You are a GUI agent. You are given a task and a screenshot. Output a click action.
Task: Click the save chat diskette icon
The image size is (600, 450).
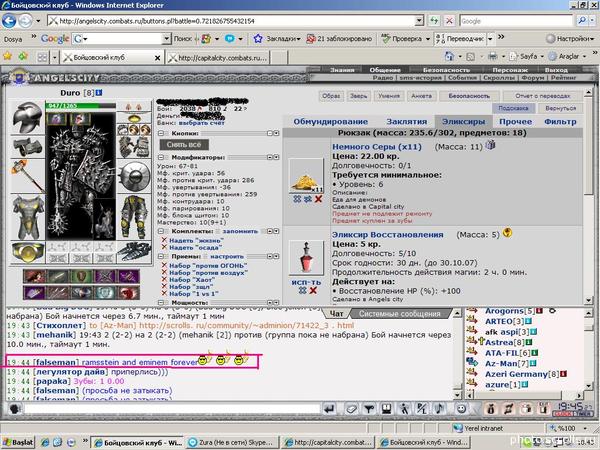coord(386,409)
